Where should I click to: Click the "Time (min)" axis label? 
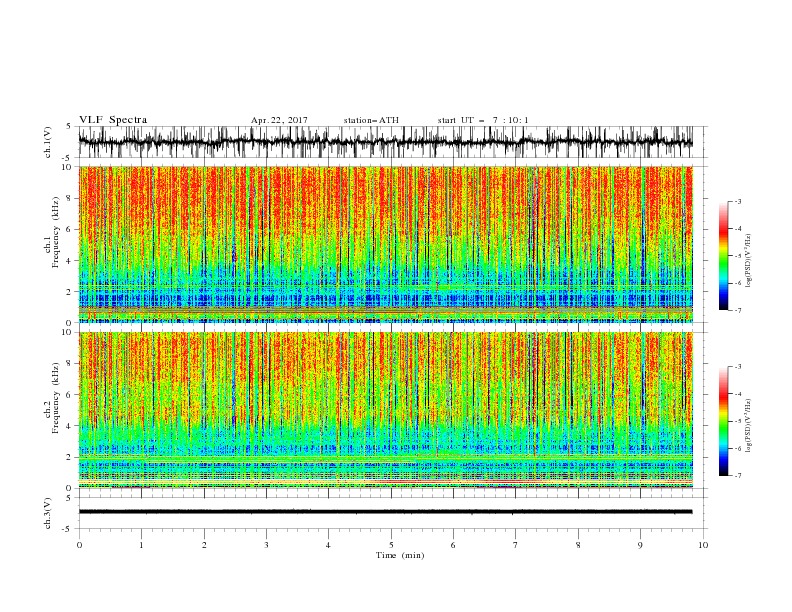click(400, 555)
